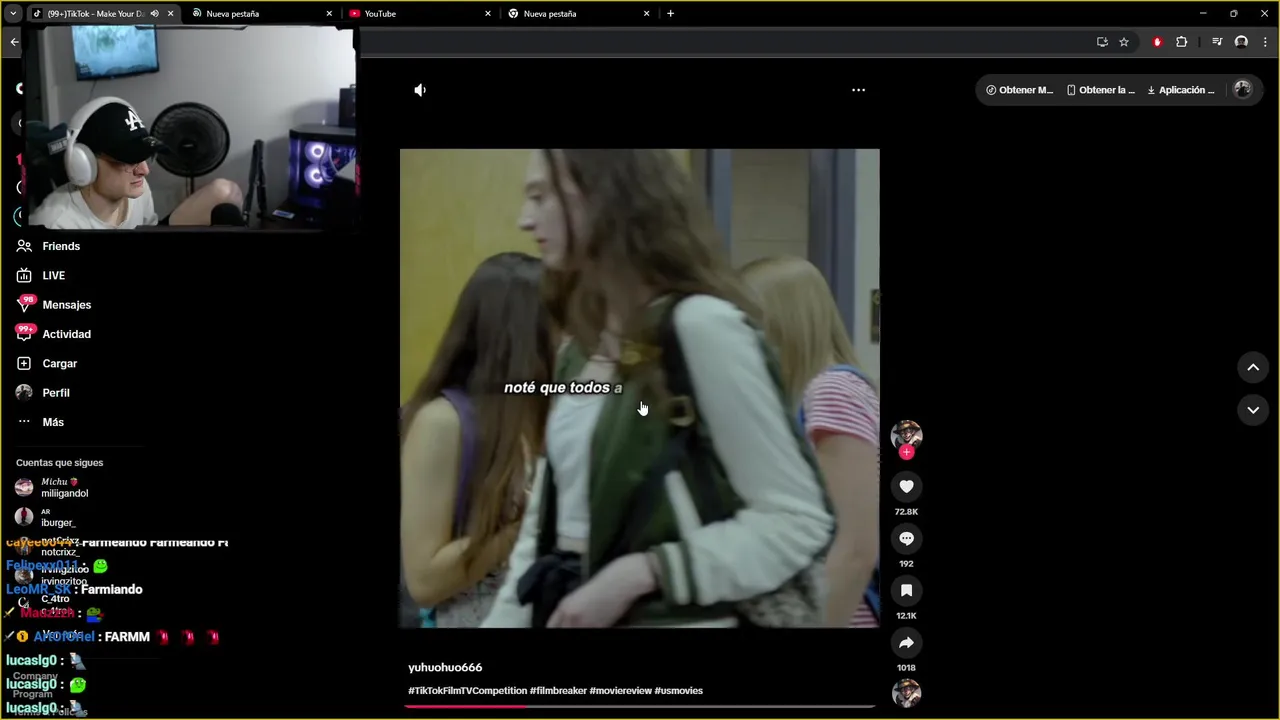The image size is (1280, 720).
Task: Open the video comments bubble
Action: [906, 538]
